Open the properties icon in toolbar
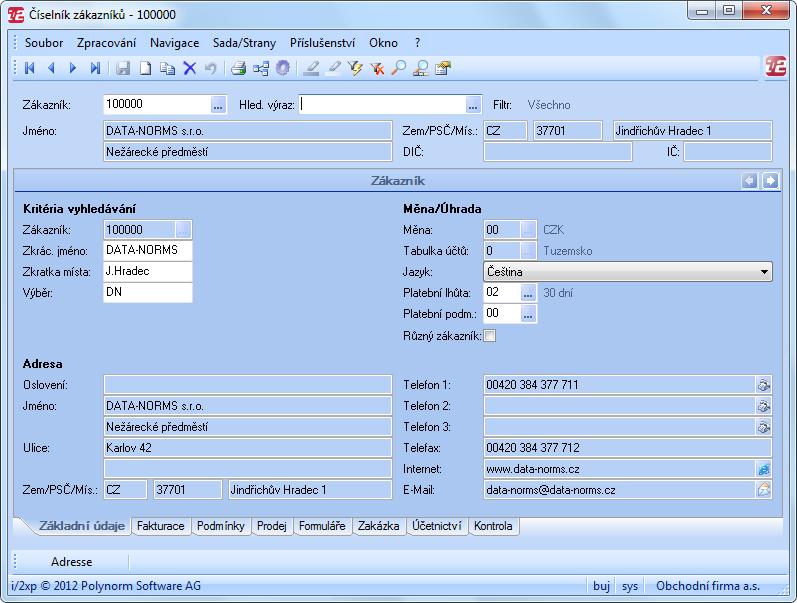The image size is (797, 603). pyautogui.click(x=443, y=68)
